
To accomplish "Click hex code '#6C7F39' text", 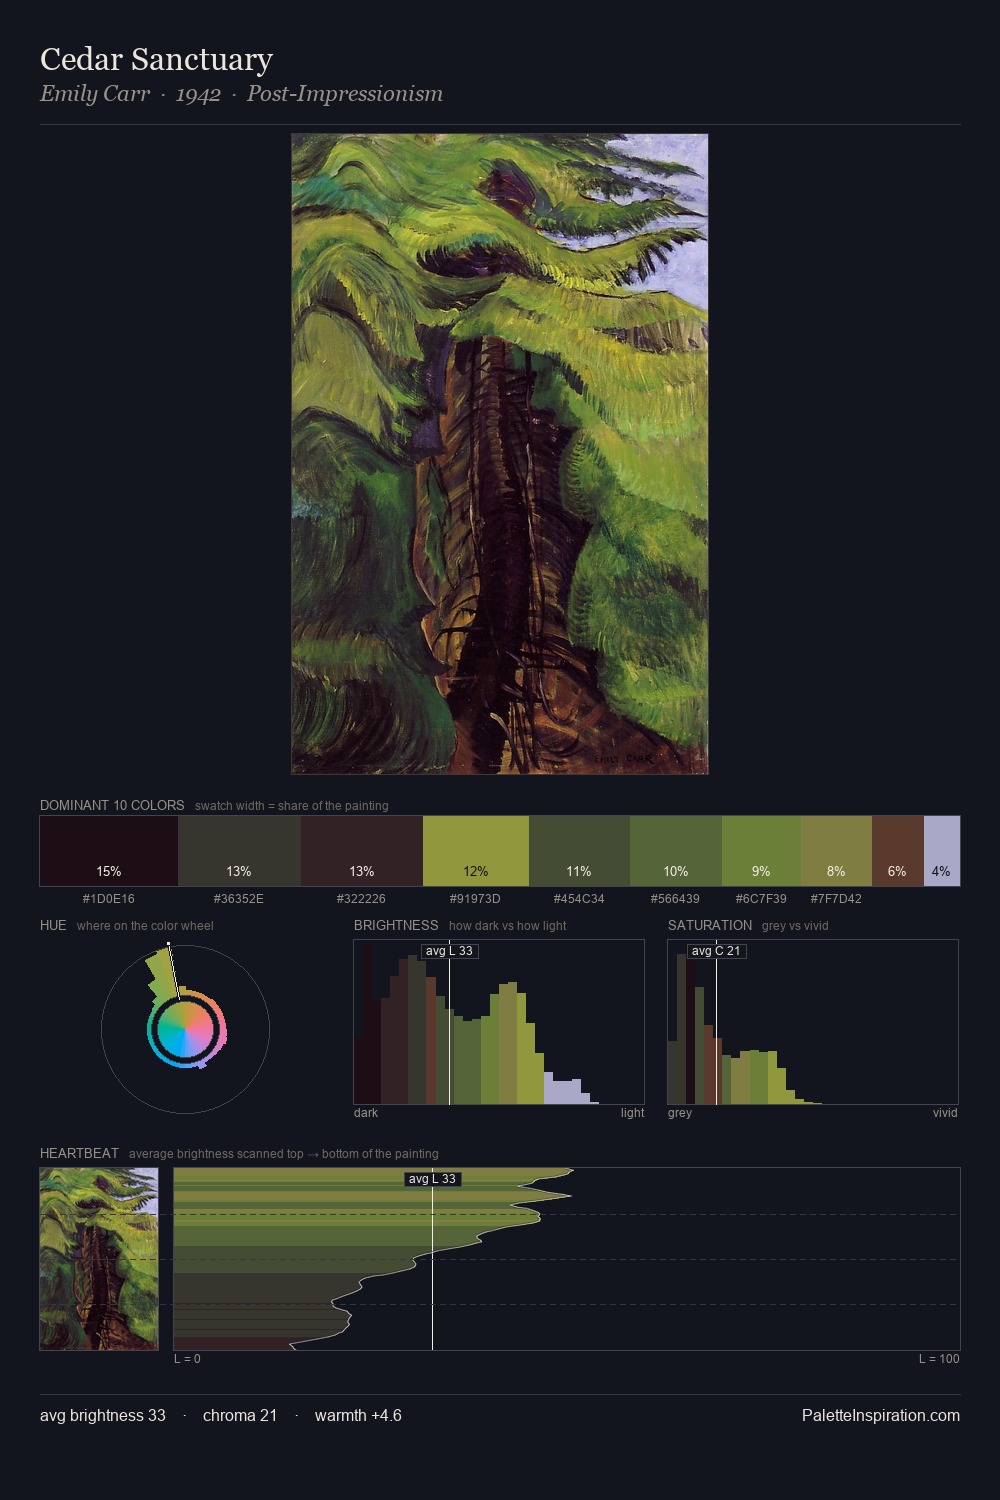I will point(761,898).
